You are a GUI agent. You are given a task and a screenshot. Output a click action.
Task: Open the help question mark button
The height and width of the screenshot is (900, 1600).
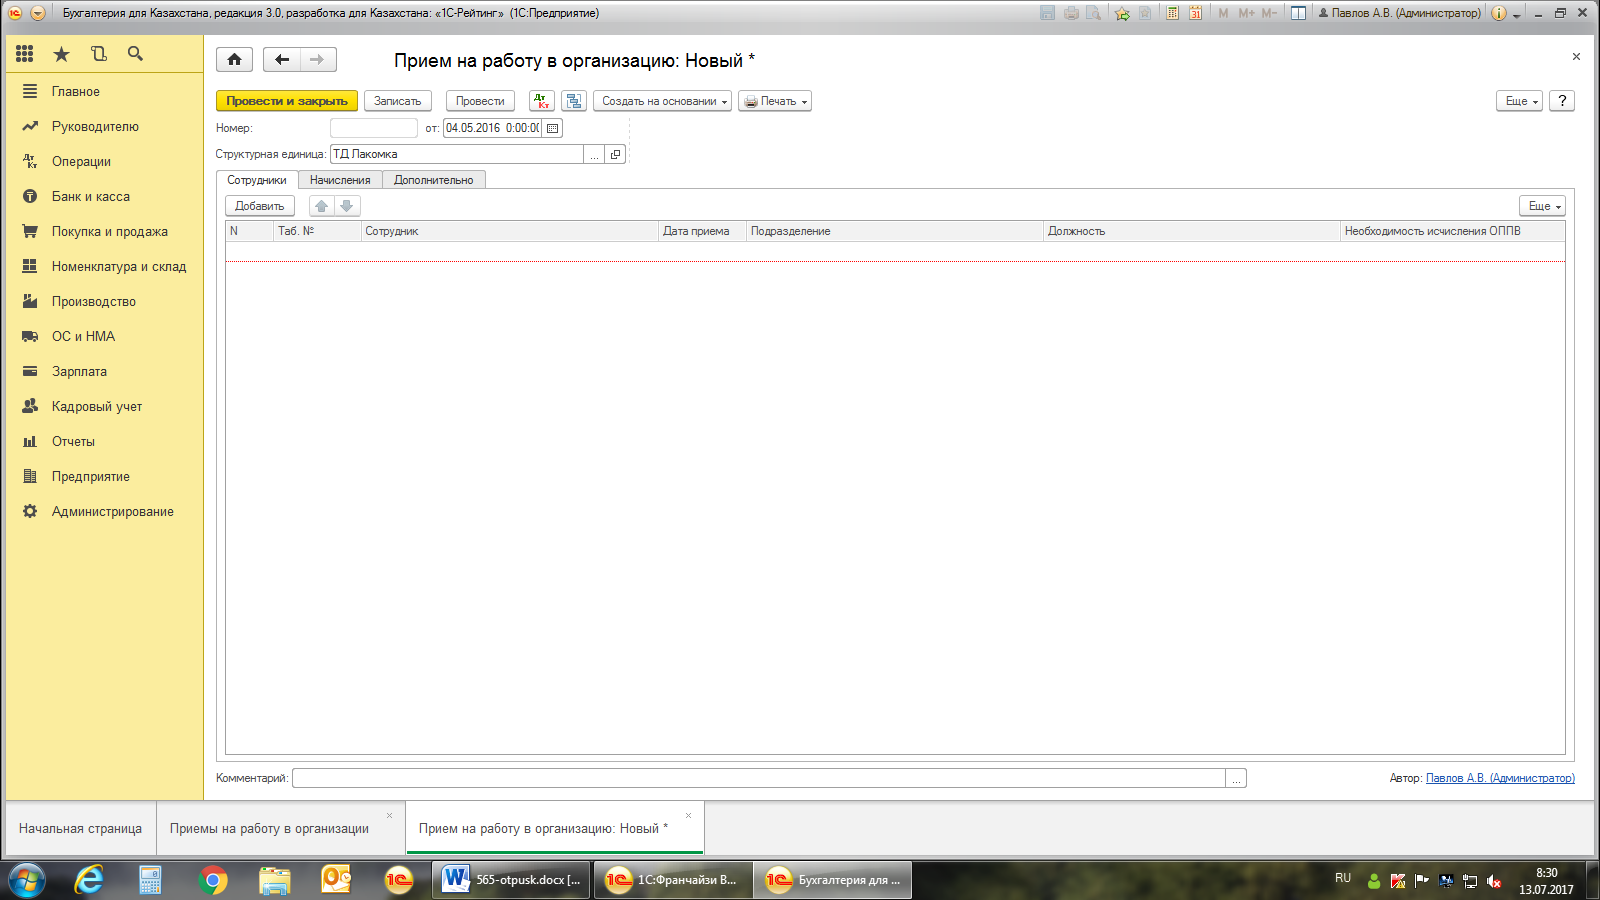tap(1562, 101)
